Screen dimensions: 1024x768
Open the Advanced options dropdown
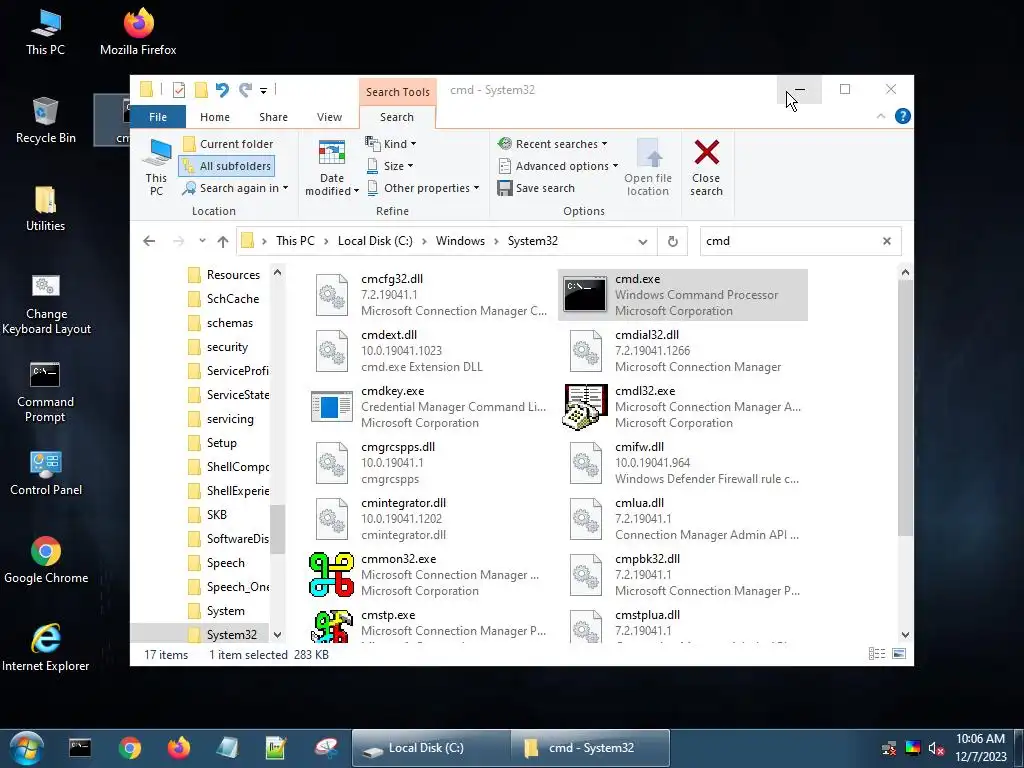tap(558, 166)
